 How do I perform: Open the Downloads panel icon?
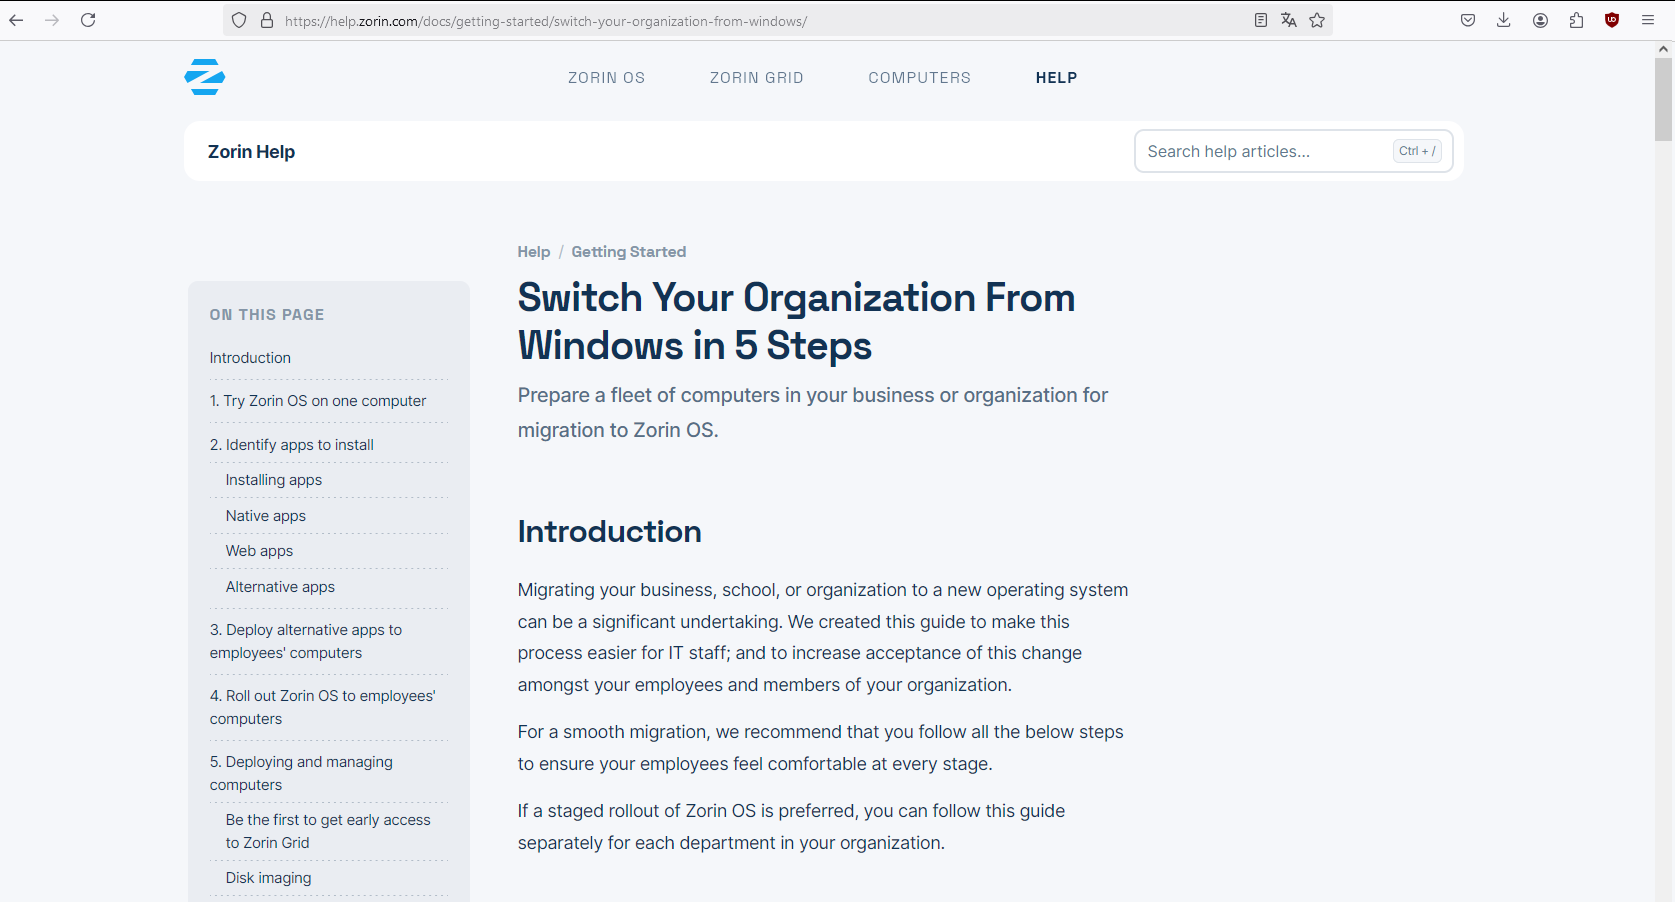click(x=1503, y=20)
